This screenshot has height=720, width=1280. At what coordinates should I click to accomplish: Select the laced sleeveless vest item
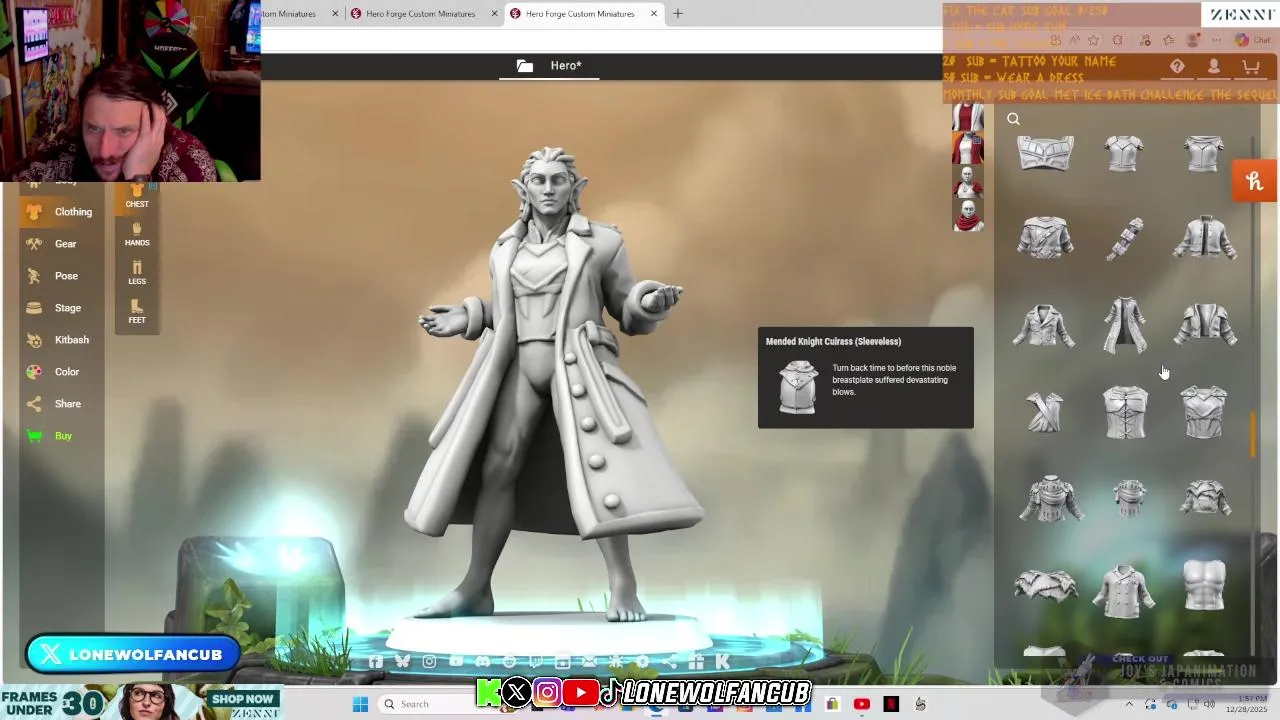[1125, 412]
